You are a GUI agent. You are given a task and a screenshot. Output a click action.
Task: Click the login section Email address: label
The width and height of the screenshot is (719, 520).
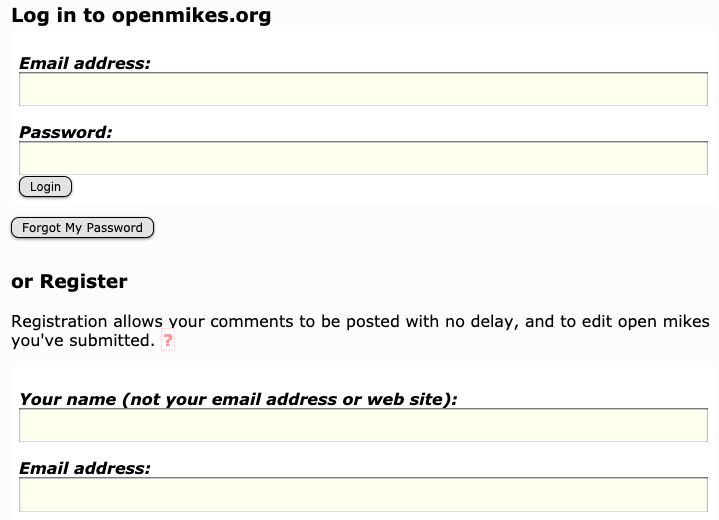(85, 63)
